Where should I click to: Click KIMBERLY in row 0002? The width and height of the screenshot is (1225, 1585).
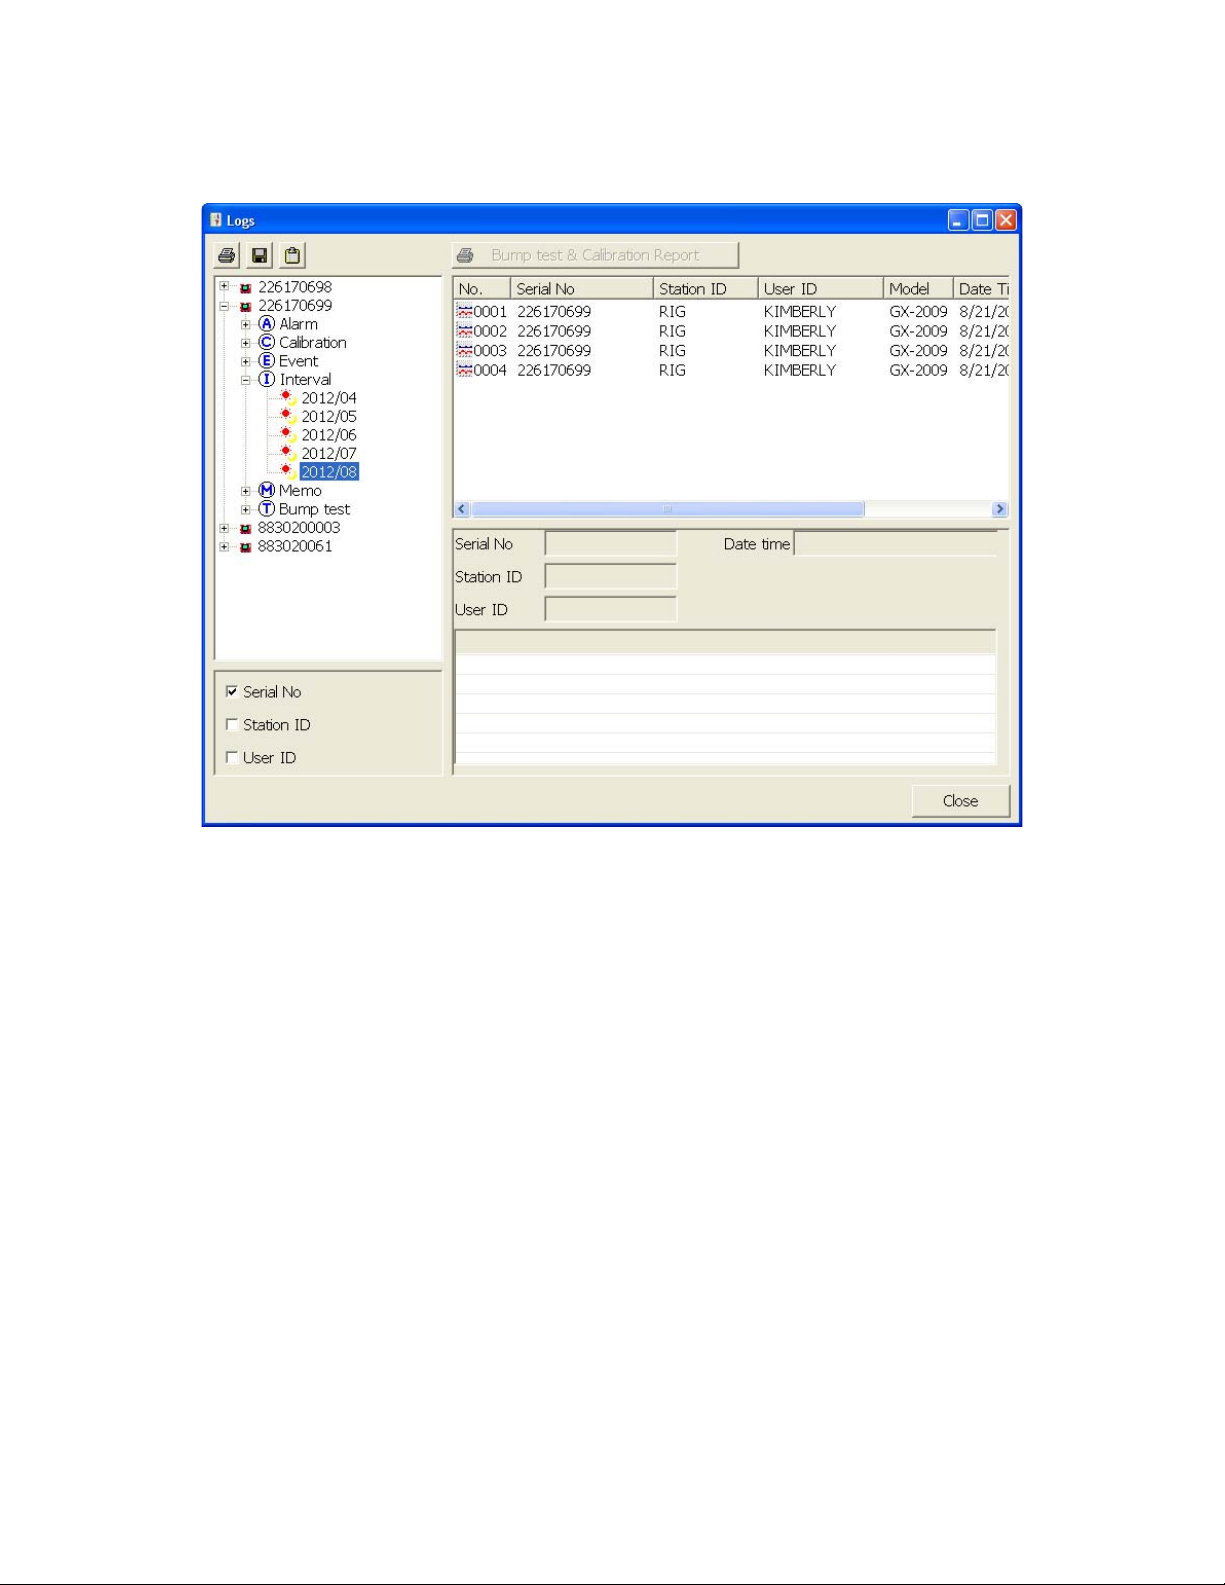pyautogui.click(x=799, y=331)
